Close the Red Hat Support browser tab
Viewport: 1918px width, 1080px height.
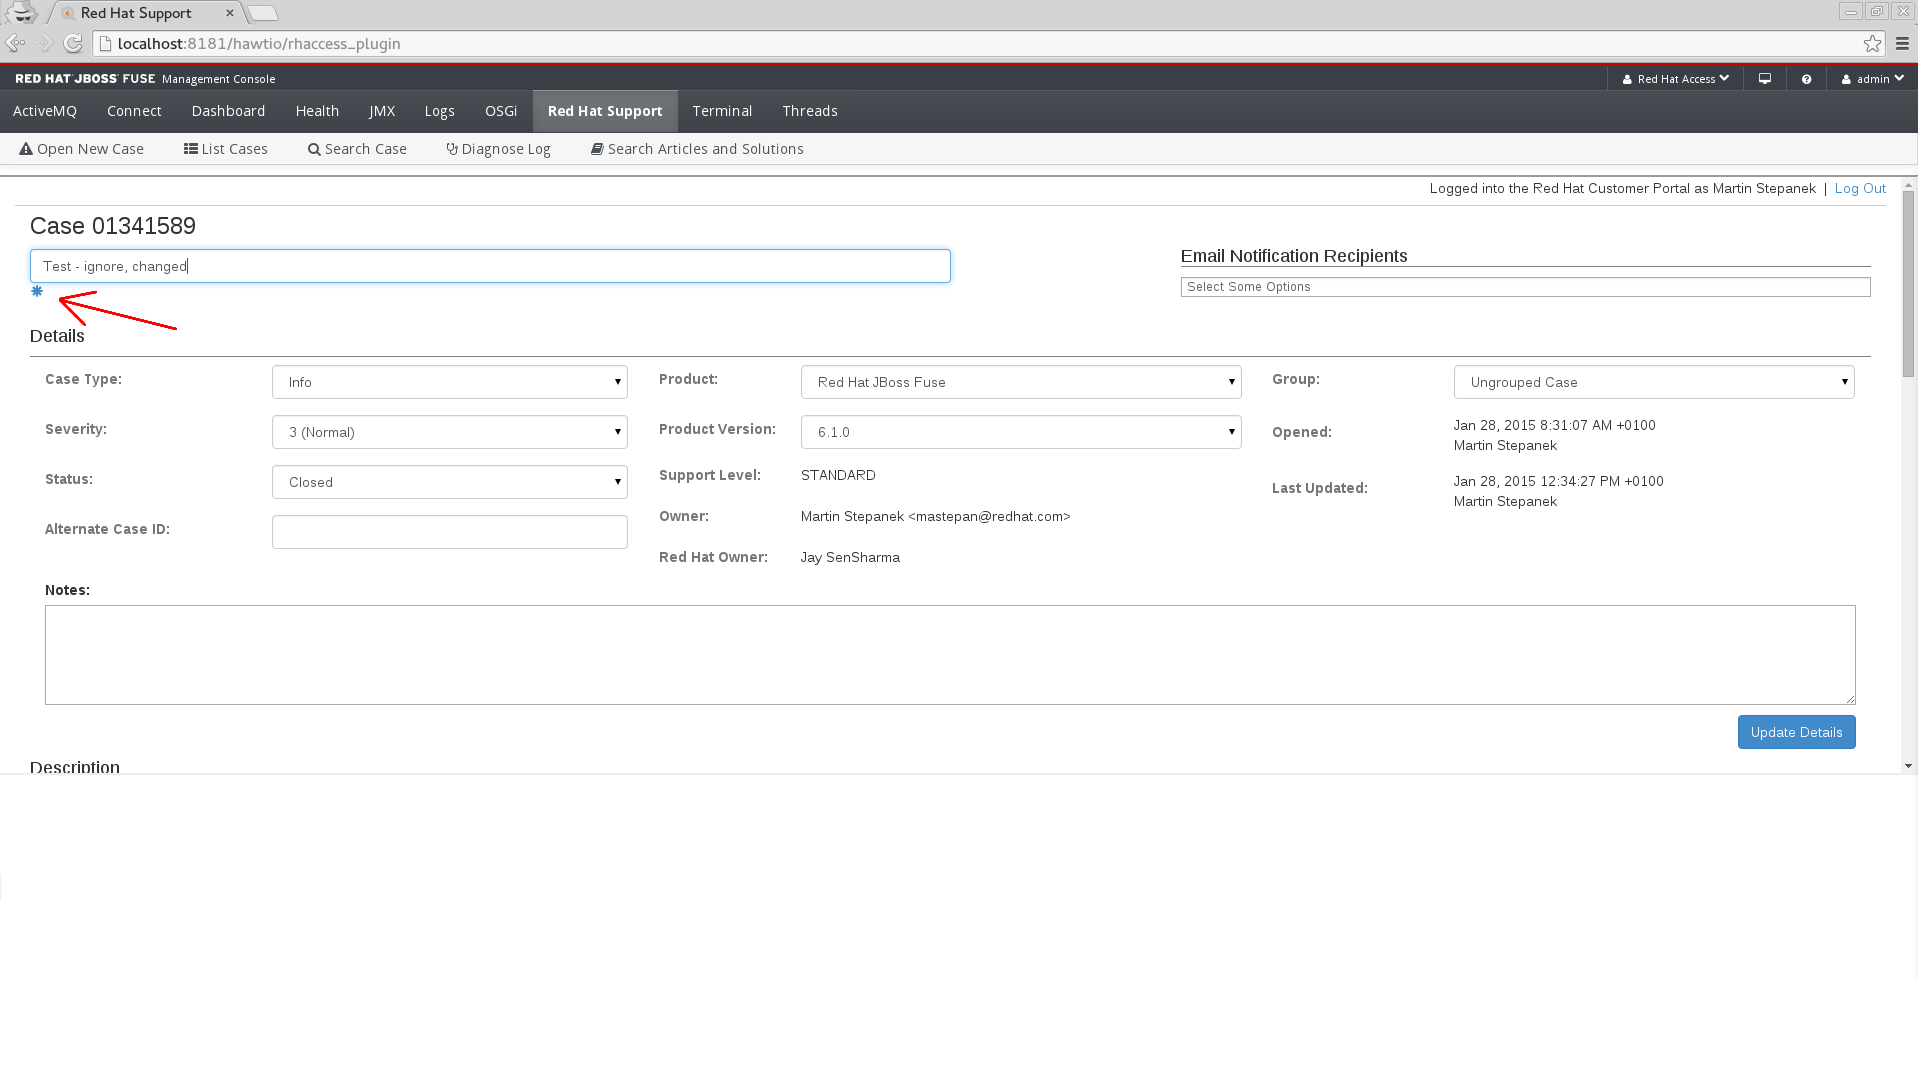tap(230, 13)
